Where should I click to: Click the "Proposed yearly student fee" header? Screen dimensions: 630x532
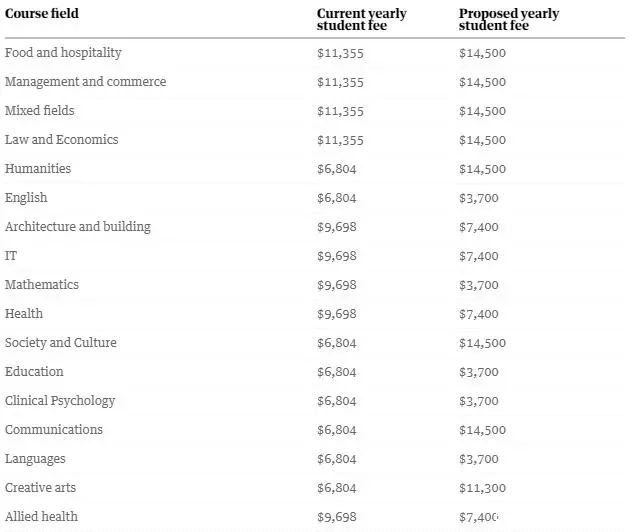click(508, 19)
